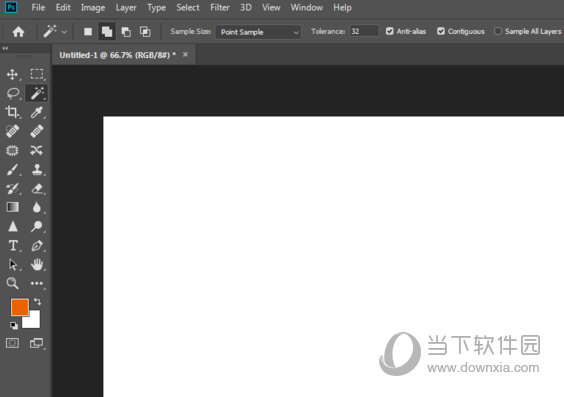This screenshot has width=564, height=397.
Task: Click the orange foreground color swatch
Action: tap(20, 307)
